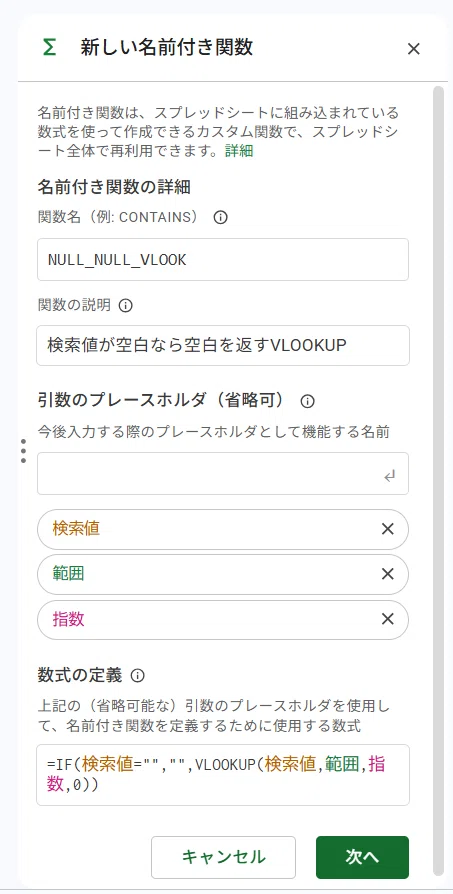The height and width of the screenshot is (894, 453).
Task: Click the キャンセル button
Action: pos(223,857)
